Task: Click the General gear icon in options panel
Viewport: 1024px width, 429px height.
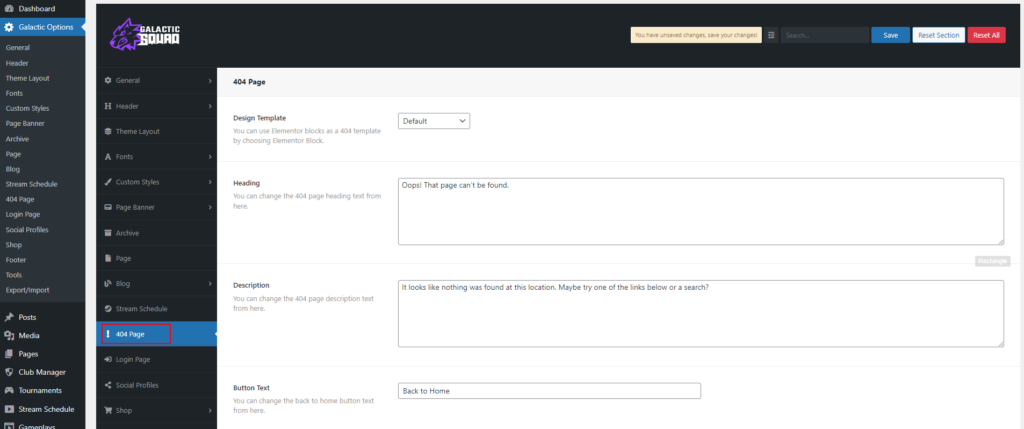Action: 108,80
